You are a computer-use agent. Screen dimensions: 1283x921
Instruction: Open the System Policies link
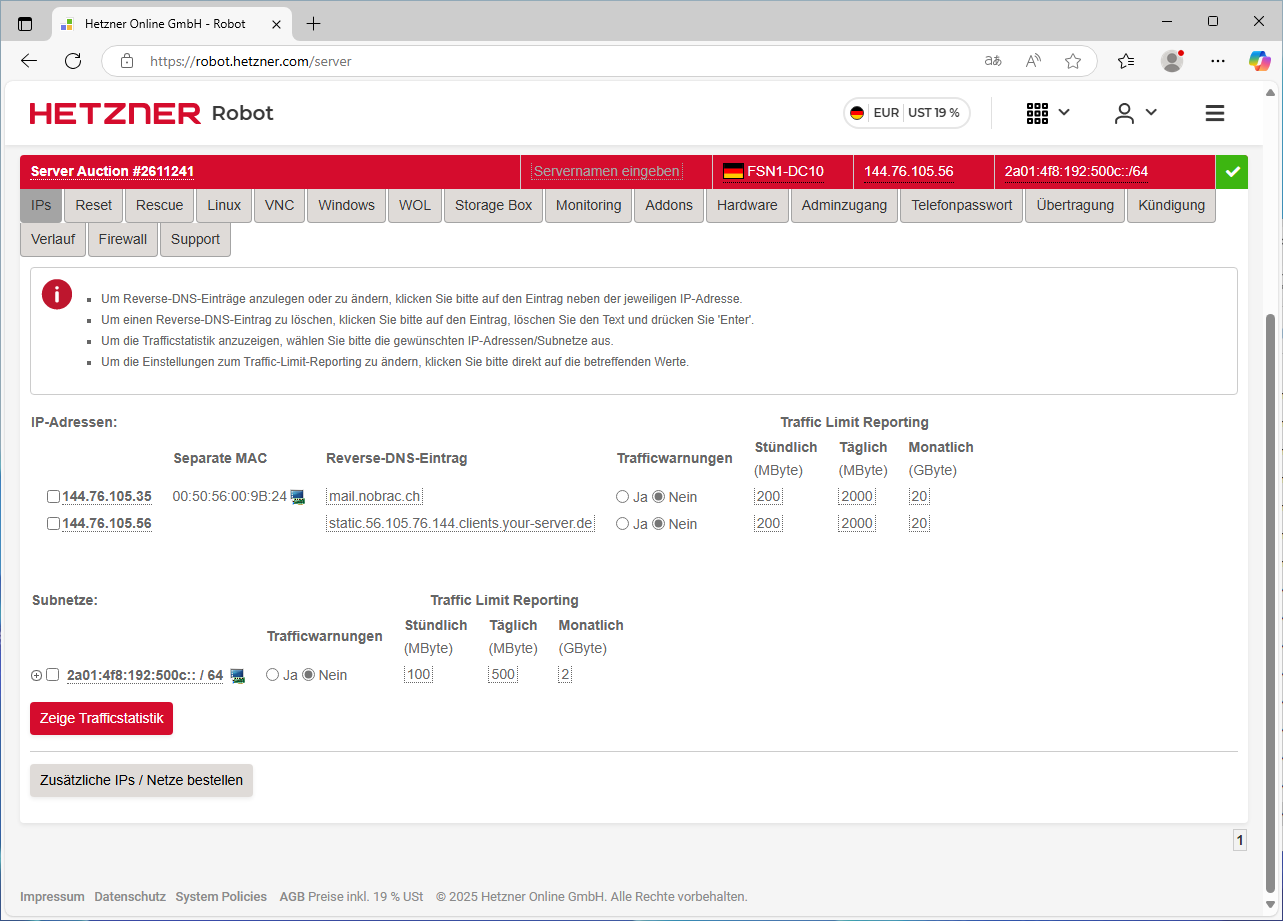click(x=221, y=897)
